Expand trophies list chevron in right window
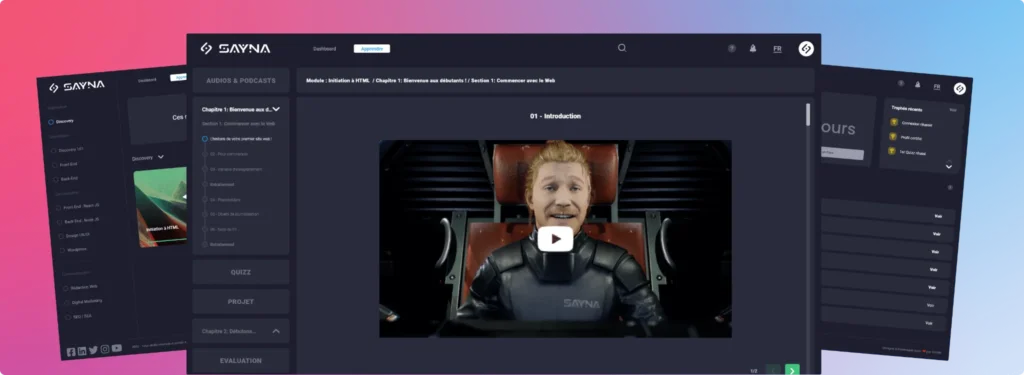 (x=949, y=167)
